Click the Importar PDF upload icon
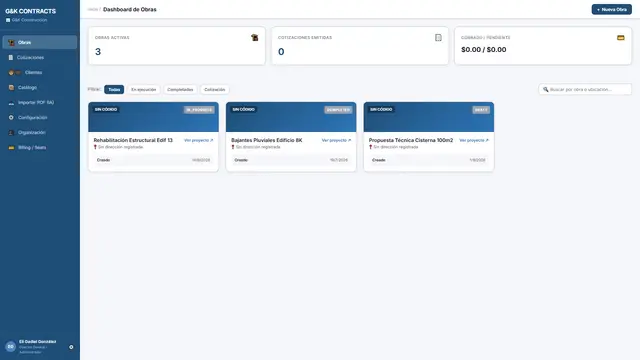The width and height of the screenshot is (640, 360). tap(11, 103)
